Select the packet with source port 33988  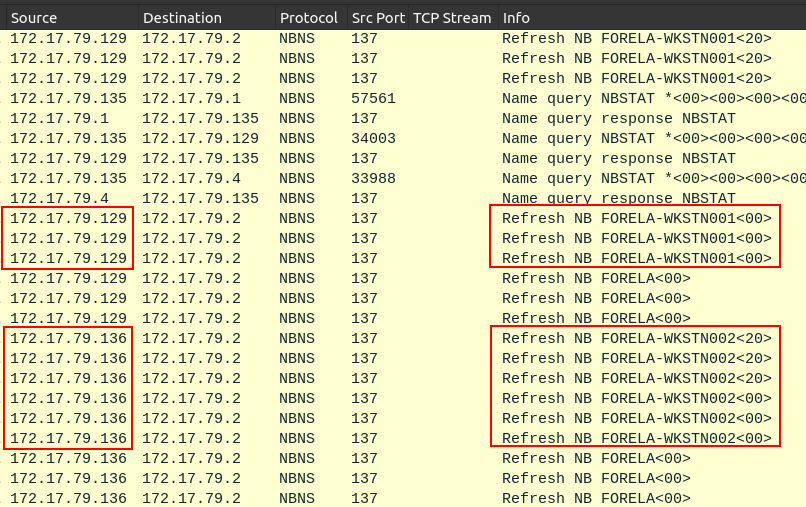[x=373, y=178]
